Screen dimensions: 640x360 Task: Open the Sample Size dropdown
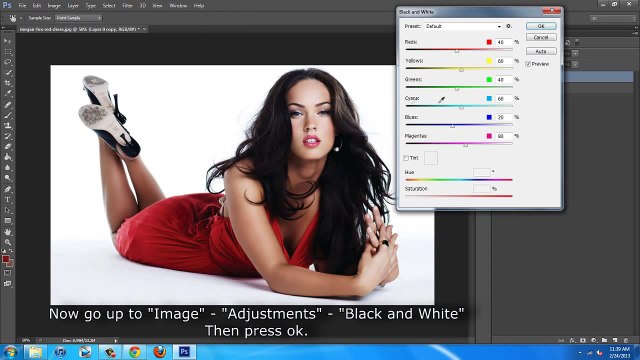[78, 18]
